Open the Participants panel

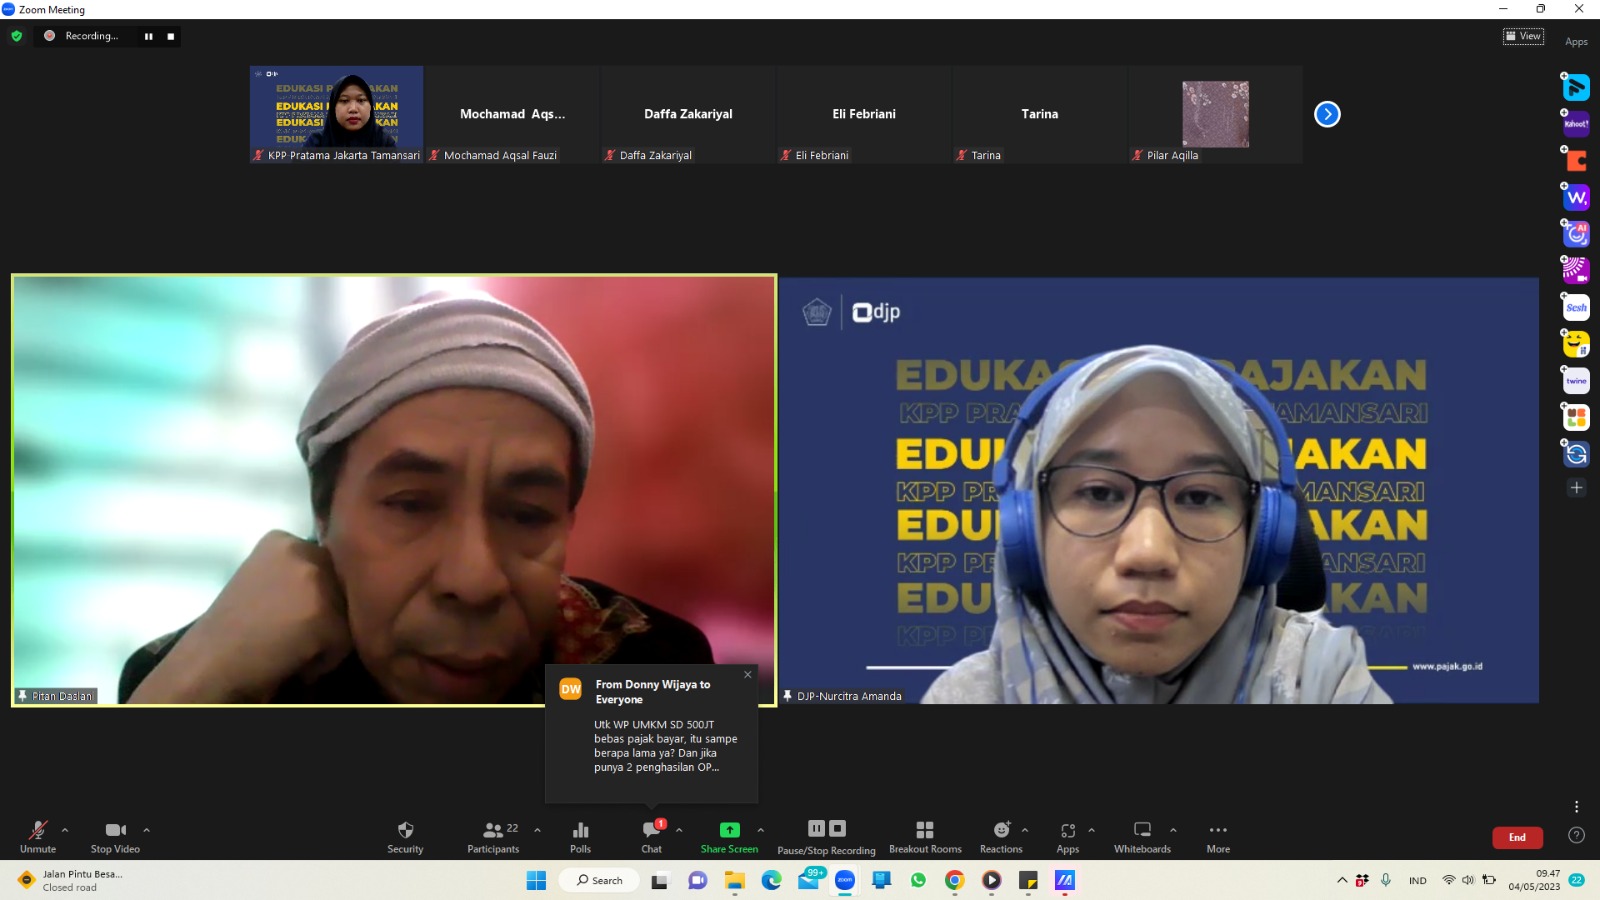[493, 836]
